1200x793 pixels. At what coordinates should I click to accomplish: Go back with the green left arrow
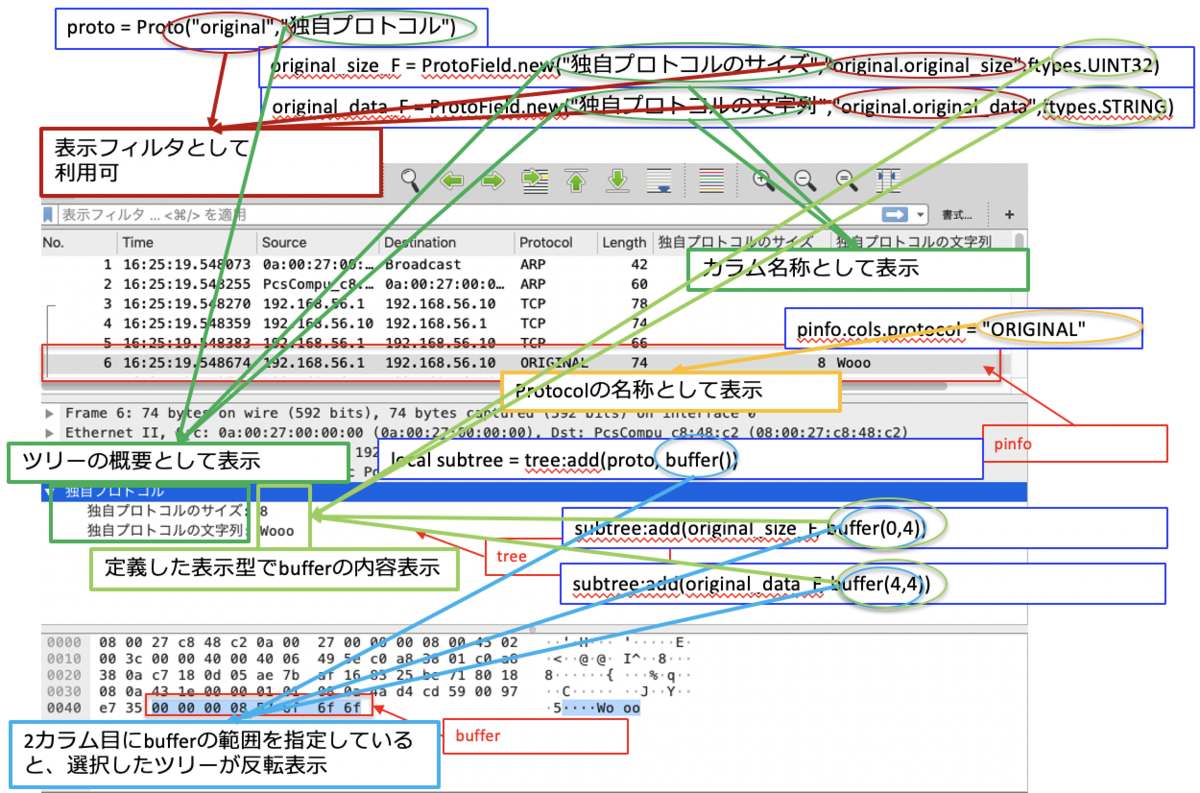[453, 181]
